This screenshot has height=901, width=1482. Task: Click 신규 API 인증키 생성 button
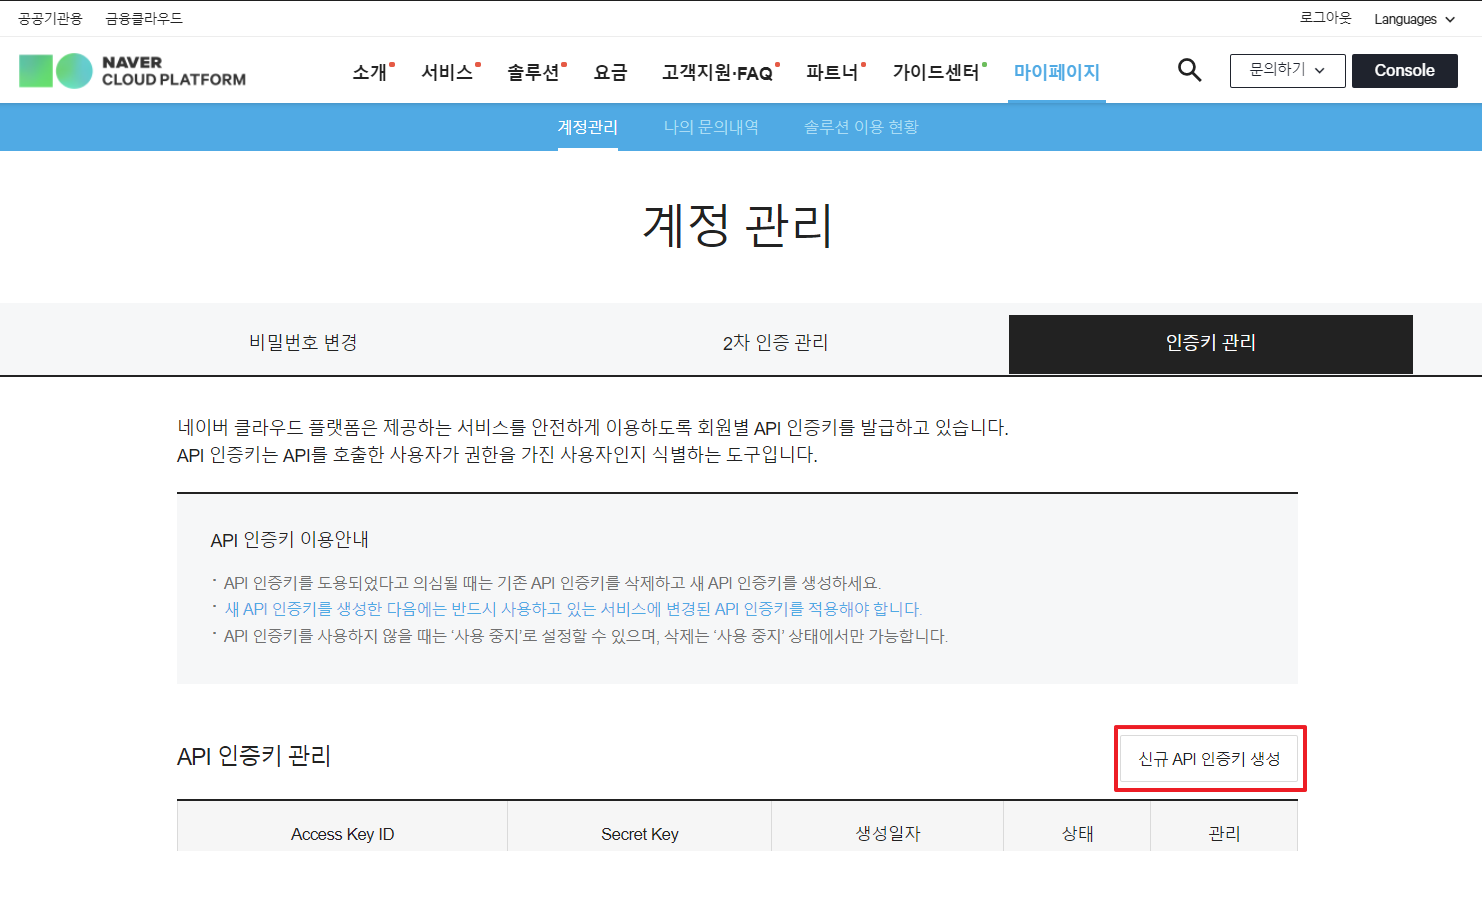coord(1209,759)
